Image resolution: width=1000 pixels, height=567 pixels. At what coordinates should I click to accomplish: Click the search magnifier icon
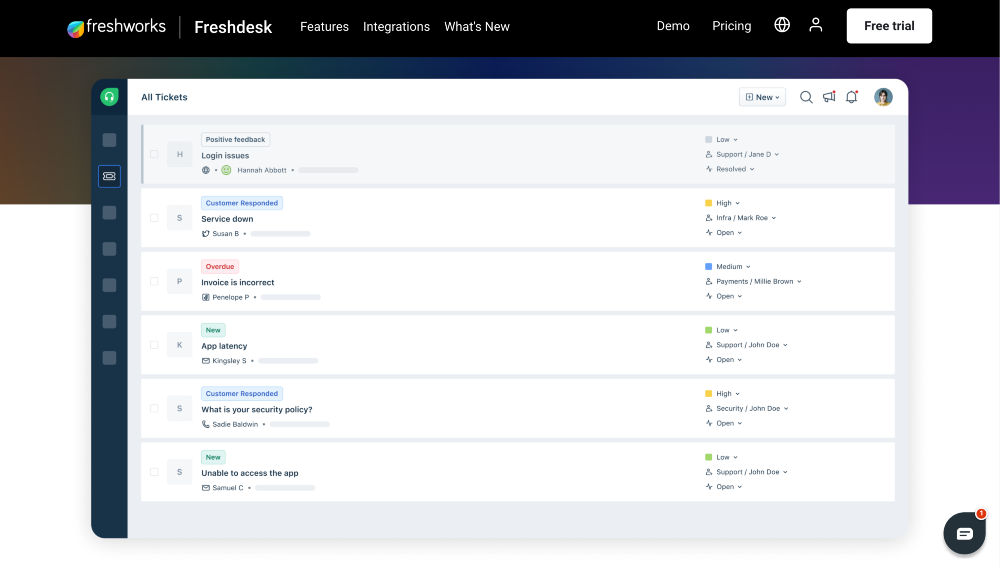(x=806, y=97)
